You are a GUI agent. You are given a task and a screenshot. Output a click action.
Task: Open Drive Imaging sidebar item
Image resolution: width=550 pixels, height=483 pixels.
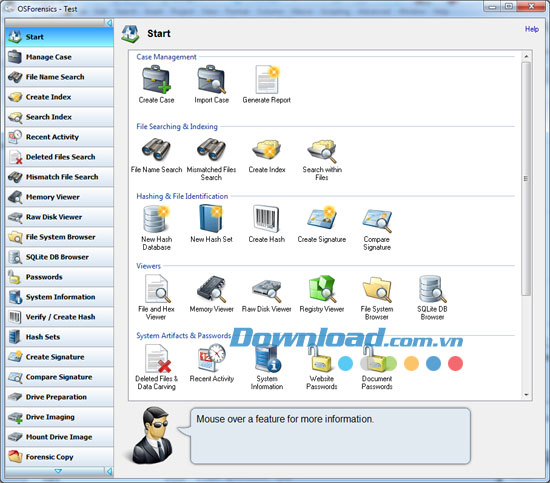point(59,417)
